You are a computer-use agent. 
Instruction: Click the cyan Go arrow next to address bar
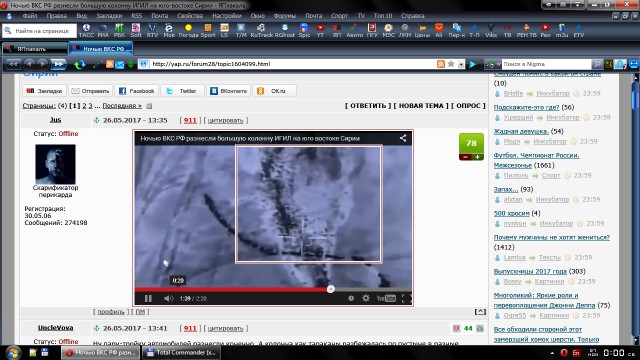(472, 64)
